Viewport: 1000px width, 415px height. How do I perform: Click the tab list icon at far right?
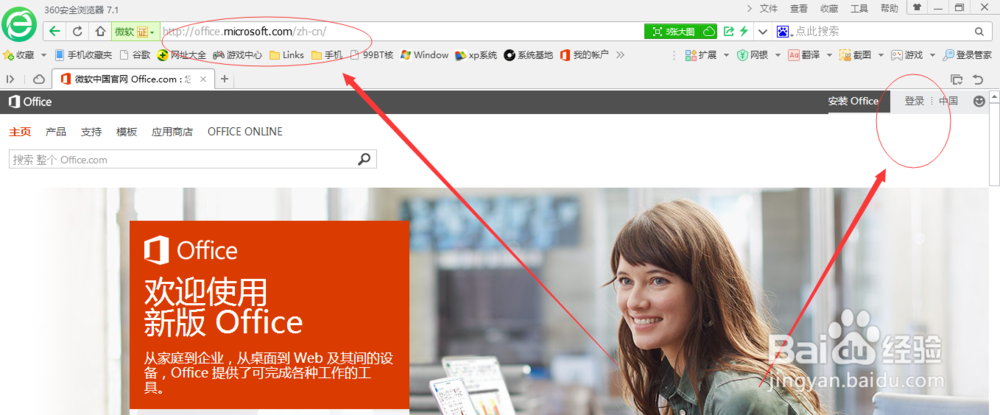click(x=956, y=79)
